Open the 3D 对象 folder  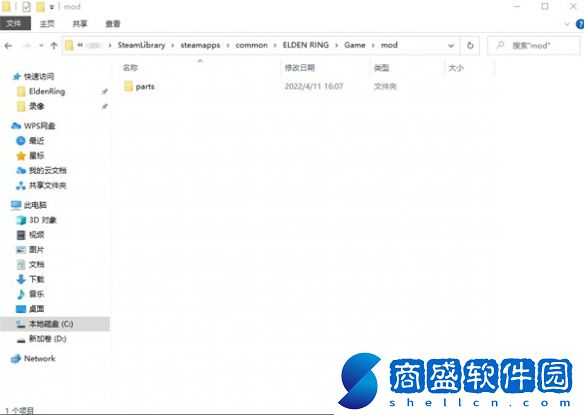pyautogui.click(x=43, y=220)
